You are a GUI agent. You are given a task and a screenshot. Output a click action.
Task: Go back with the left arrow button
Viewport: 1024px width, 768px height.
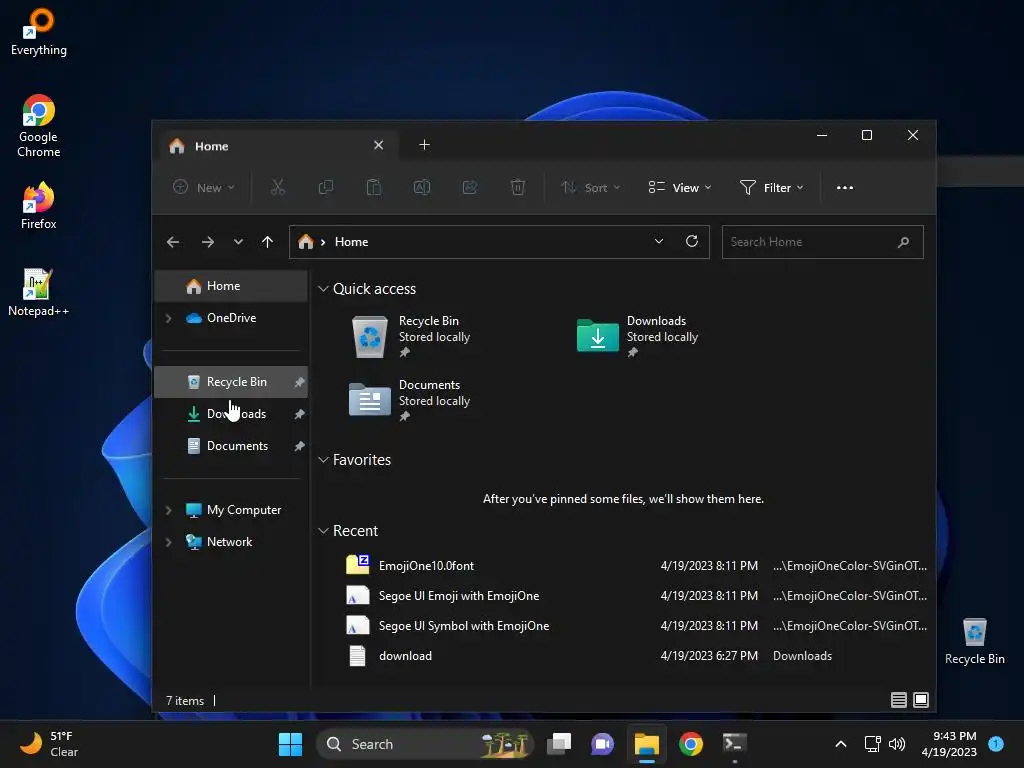click(x=173, y=242)
